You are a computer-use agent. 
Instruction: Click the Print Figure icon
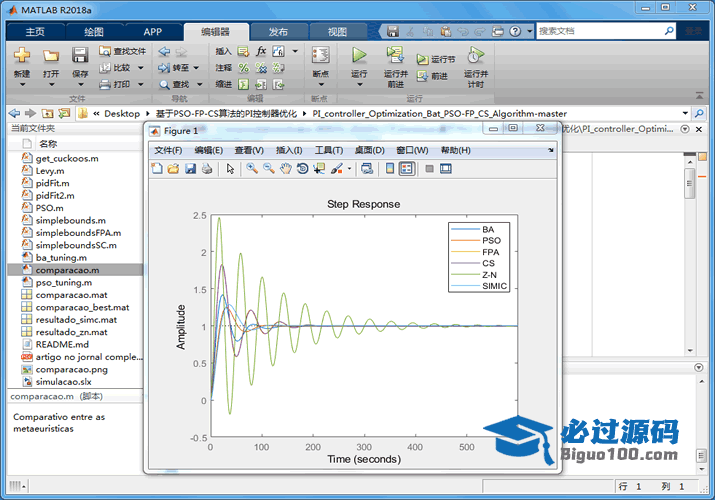pos(206,169)
